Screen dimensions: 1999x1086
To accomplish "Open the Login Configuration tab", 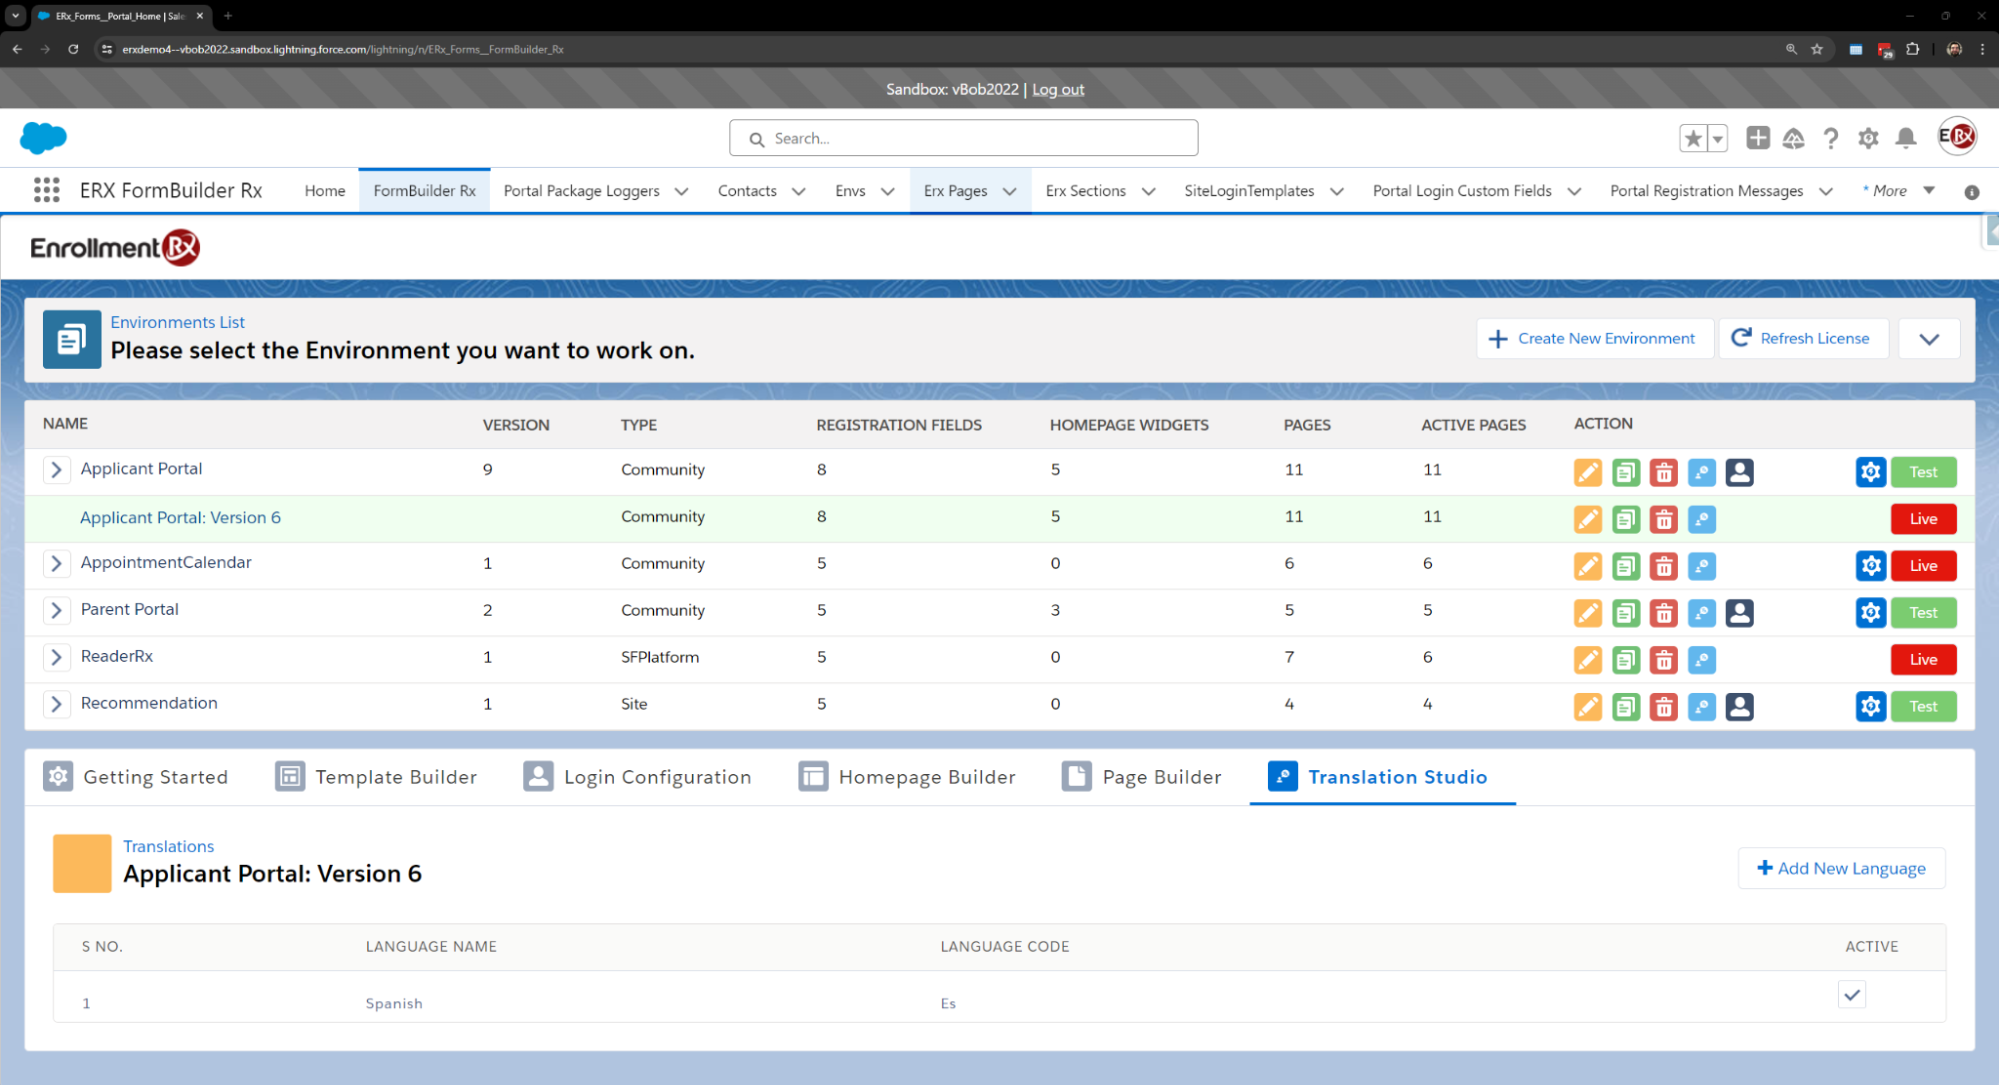I will click(x=638, y=777).
